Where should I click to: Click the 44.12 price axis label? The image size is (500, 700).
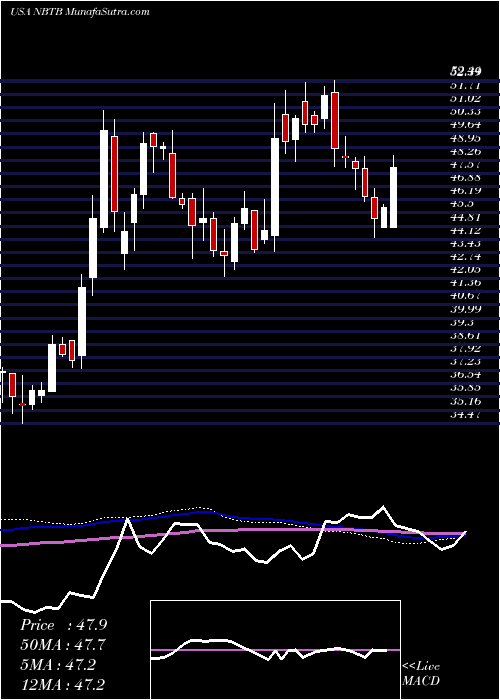point(465,230)
